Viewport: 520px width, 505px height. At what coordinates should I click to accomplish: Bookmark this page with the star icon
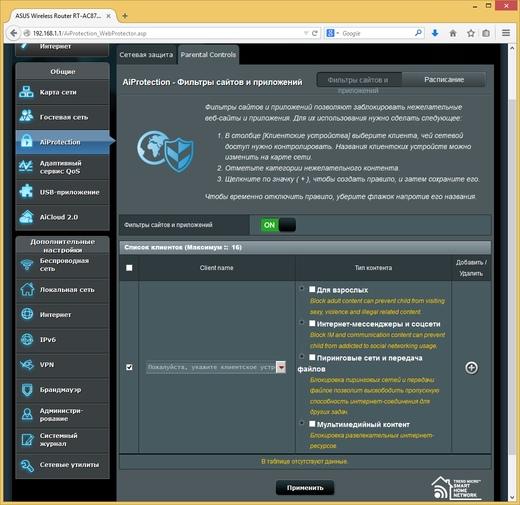click(471, 33)
